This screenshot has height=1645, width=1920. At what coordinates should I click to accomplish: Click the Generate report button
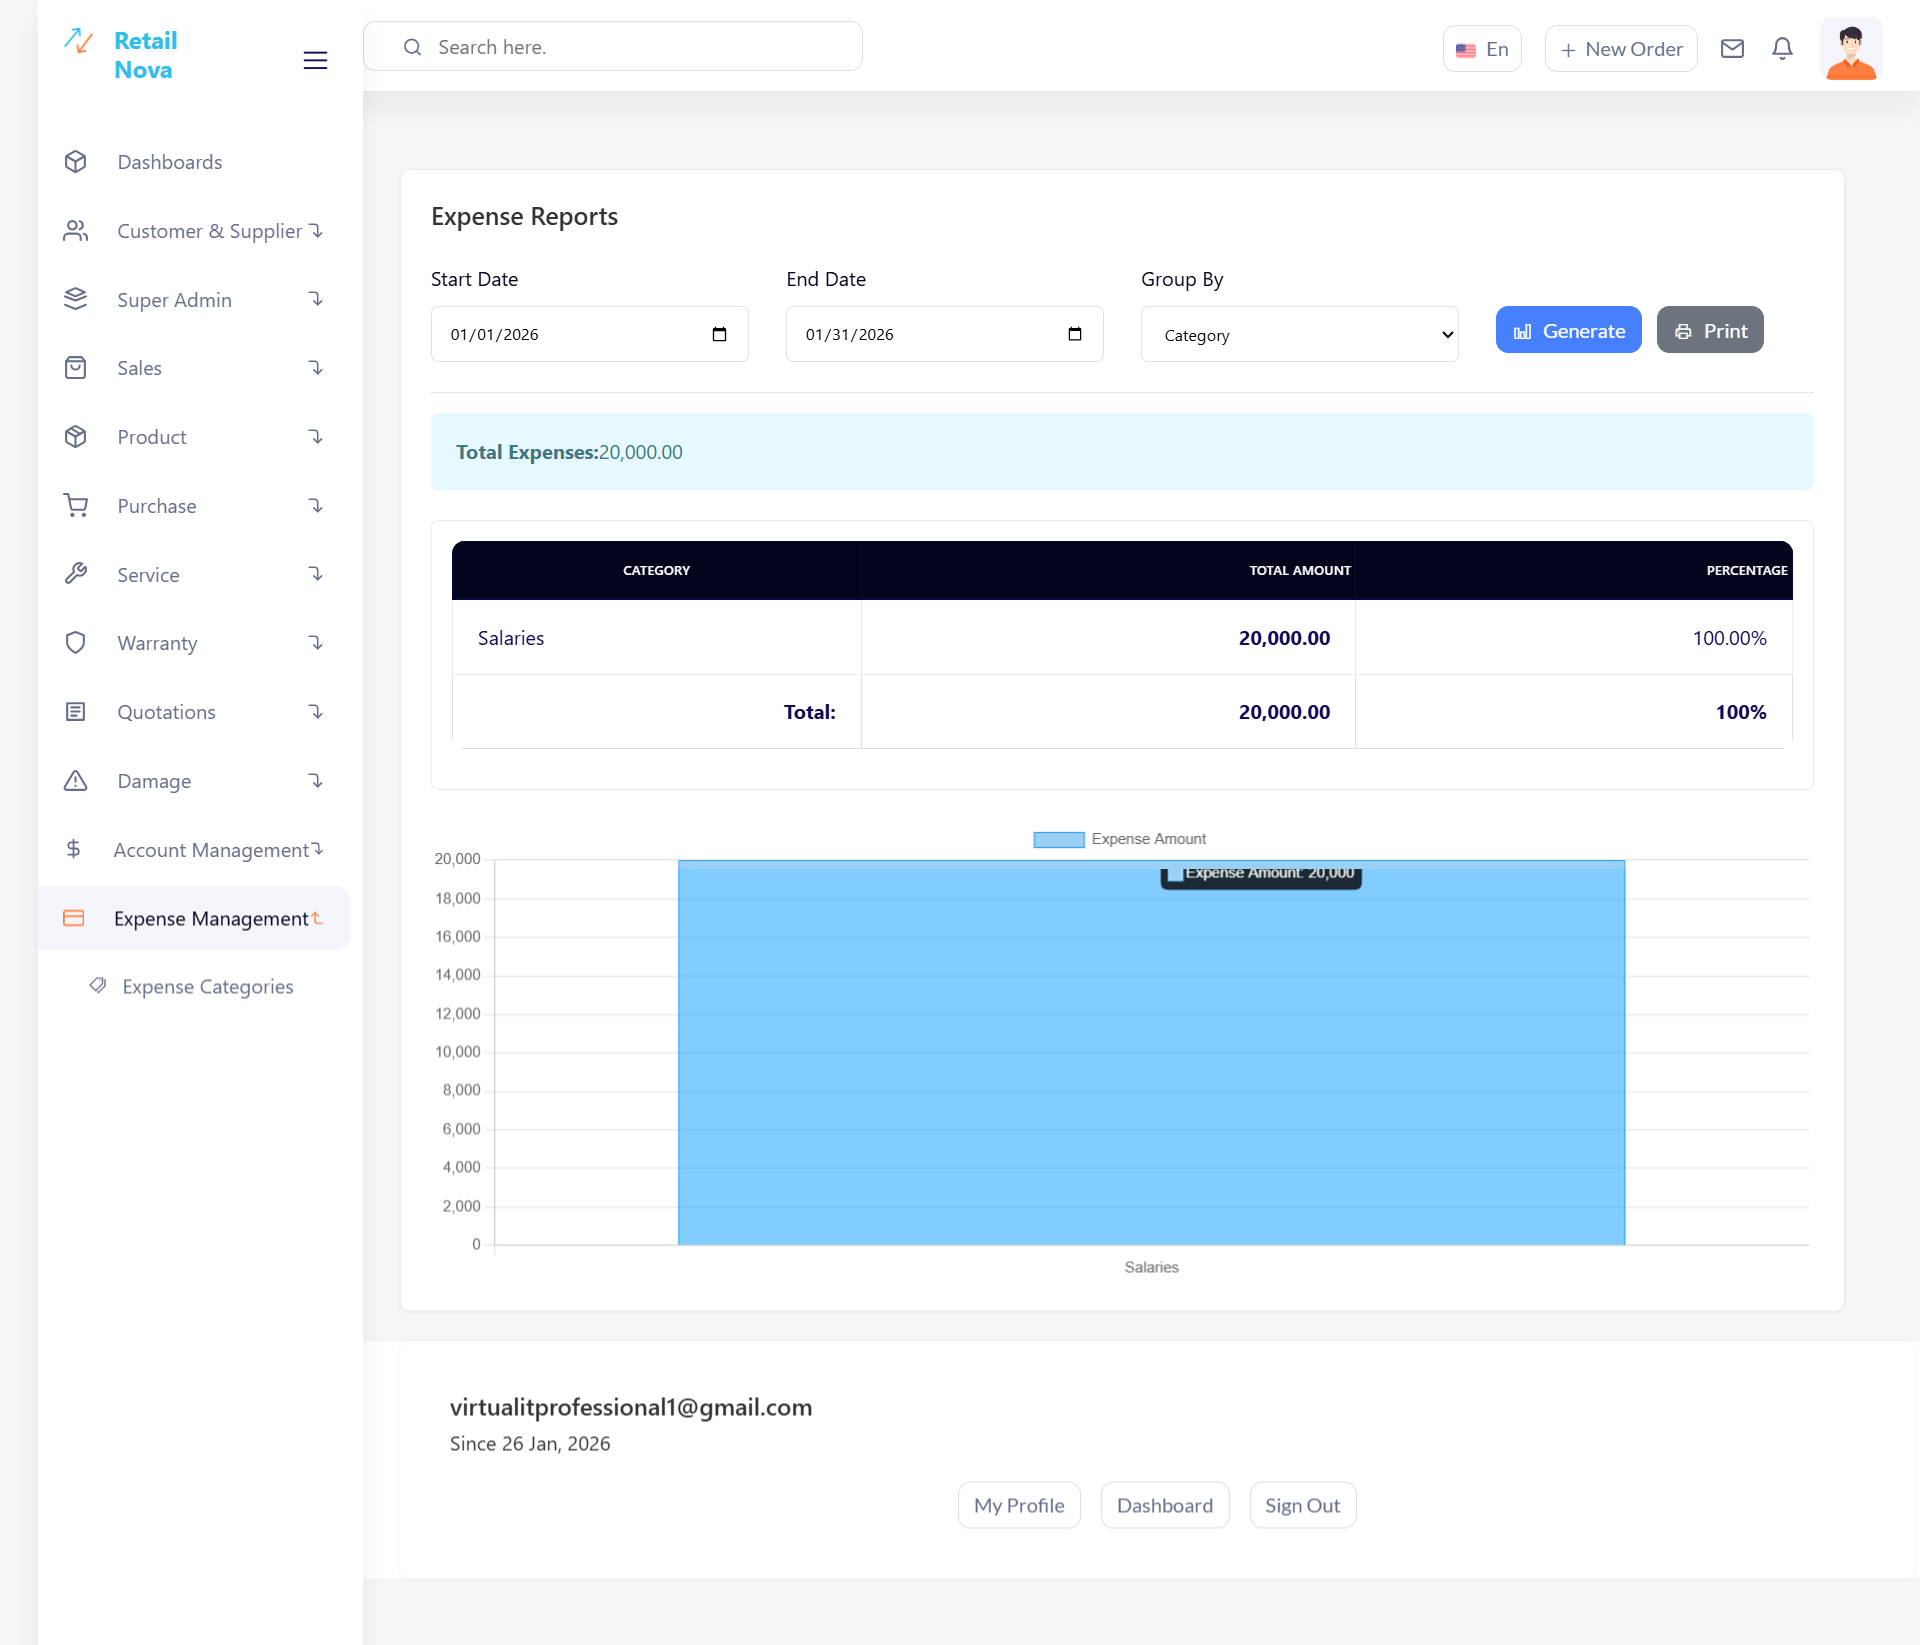click(x=1568, y=330)
